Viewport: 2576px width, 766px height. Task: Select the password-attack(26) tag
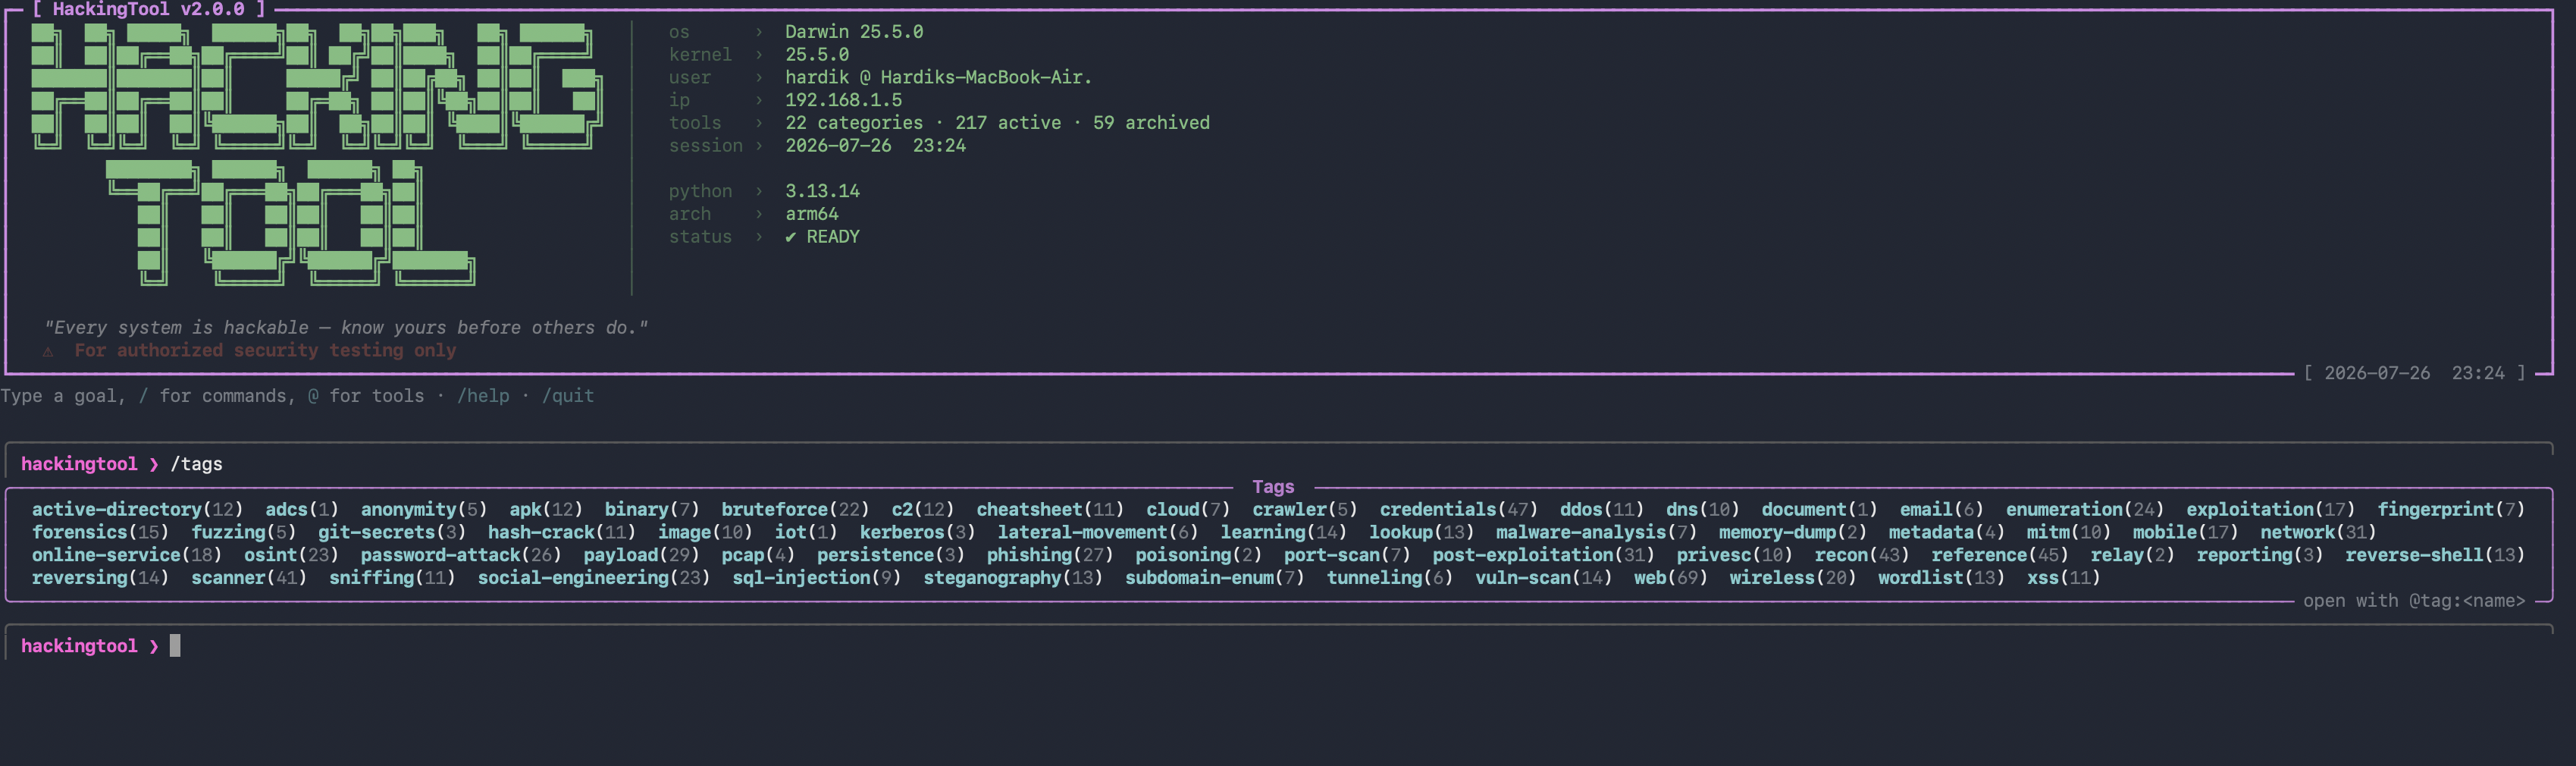pyautogui.click(x=460, y=555)
